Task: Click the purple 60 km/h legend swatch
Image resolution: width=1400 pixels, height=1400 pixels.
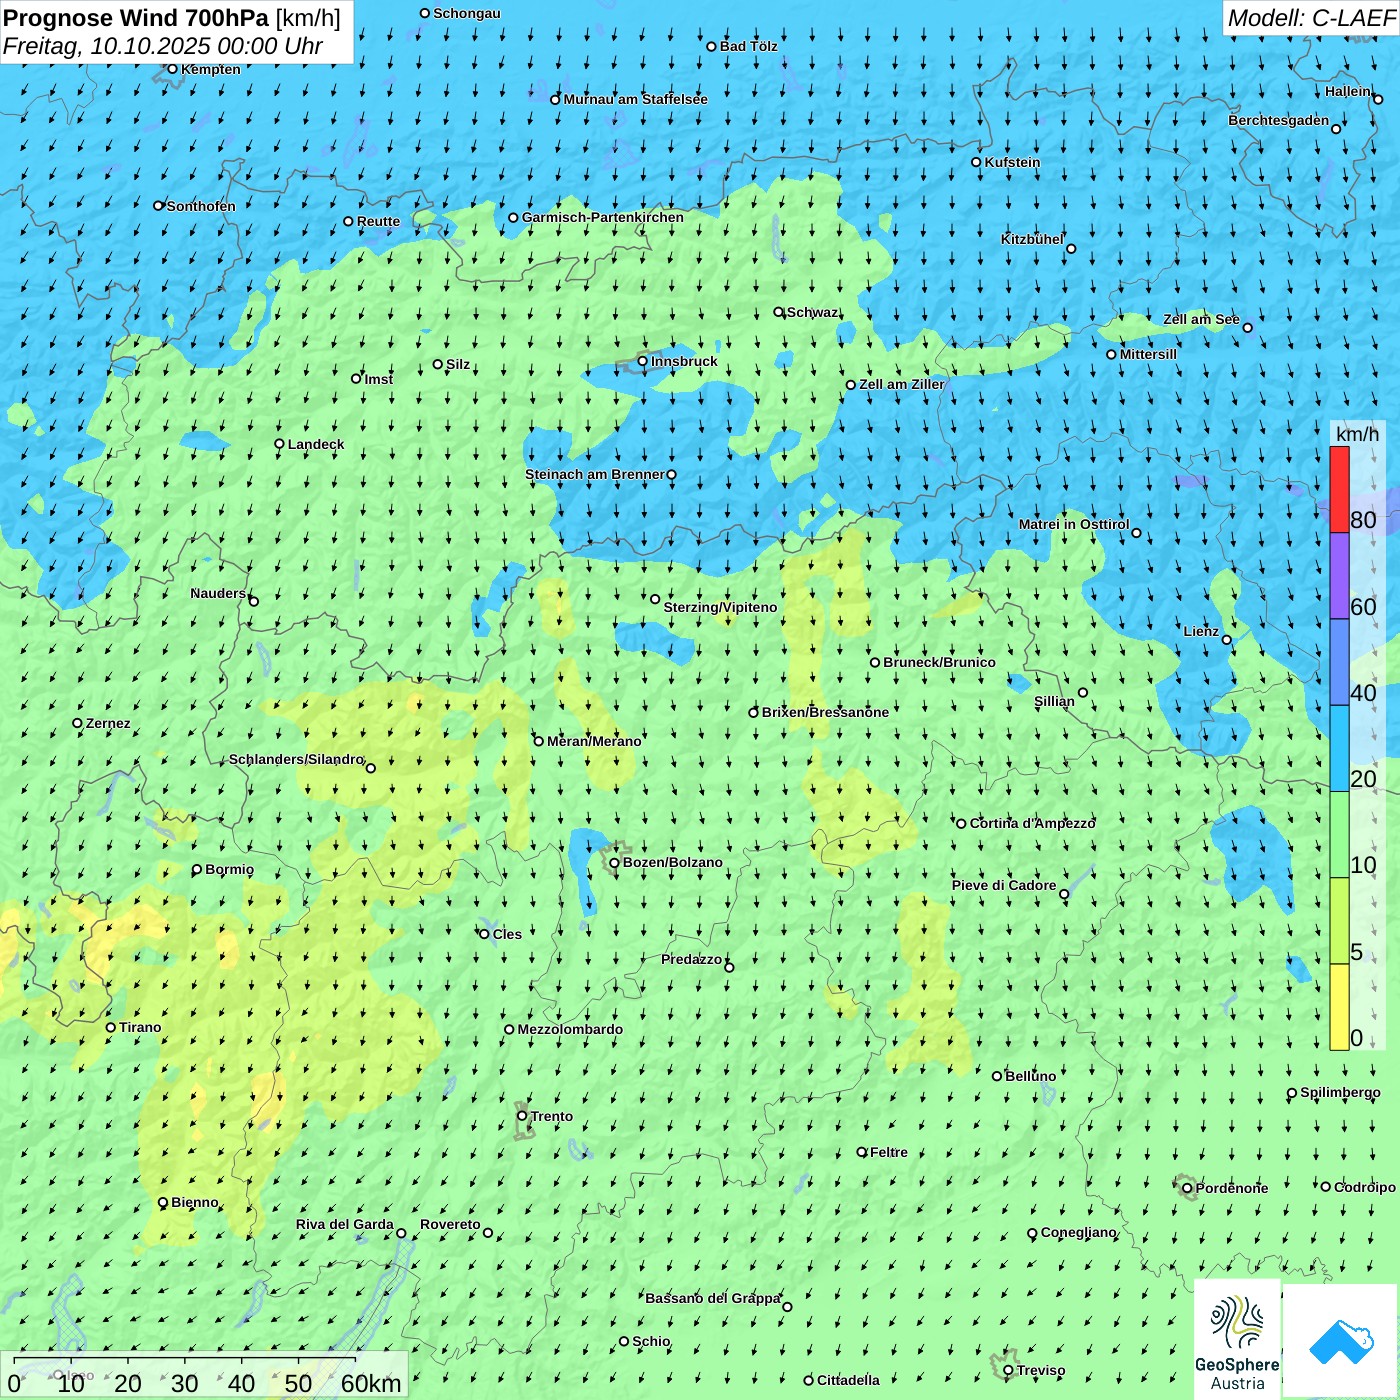Action: [x=1339, y=576]
